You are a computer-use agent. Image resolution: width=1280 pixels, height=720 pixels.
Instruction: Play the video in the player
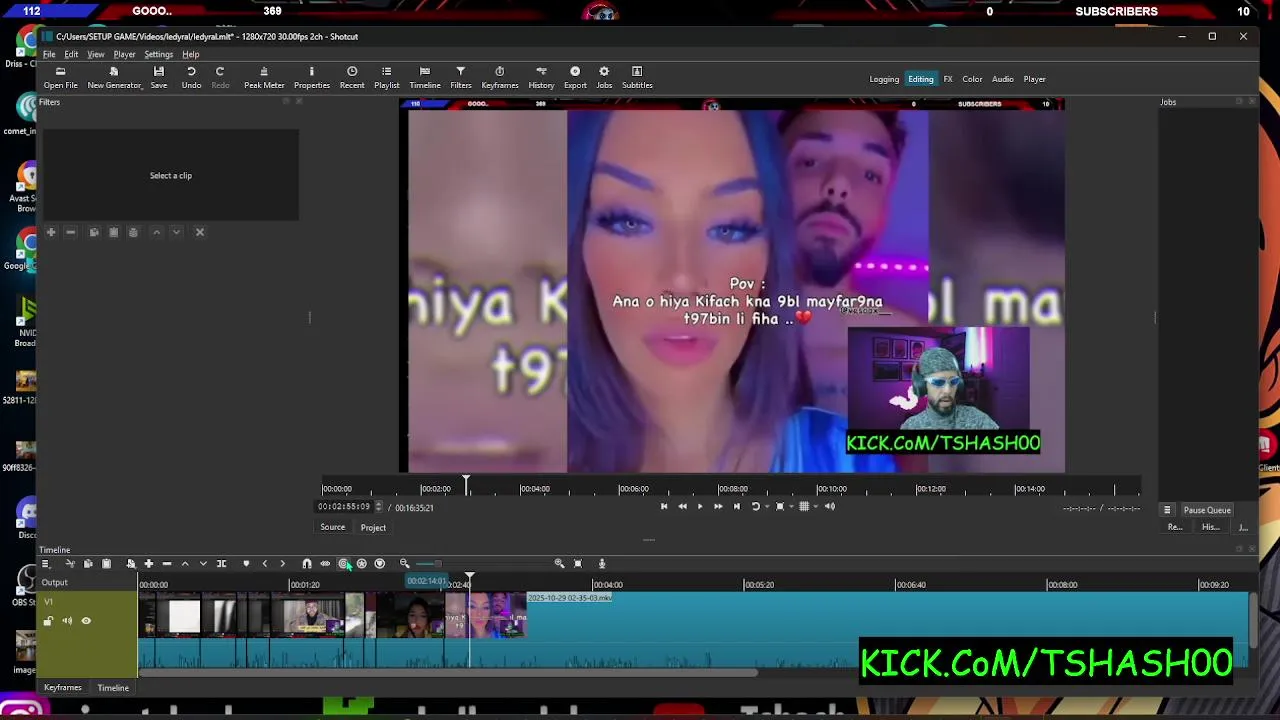[700, 506]
